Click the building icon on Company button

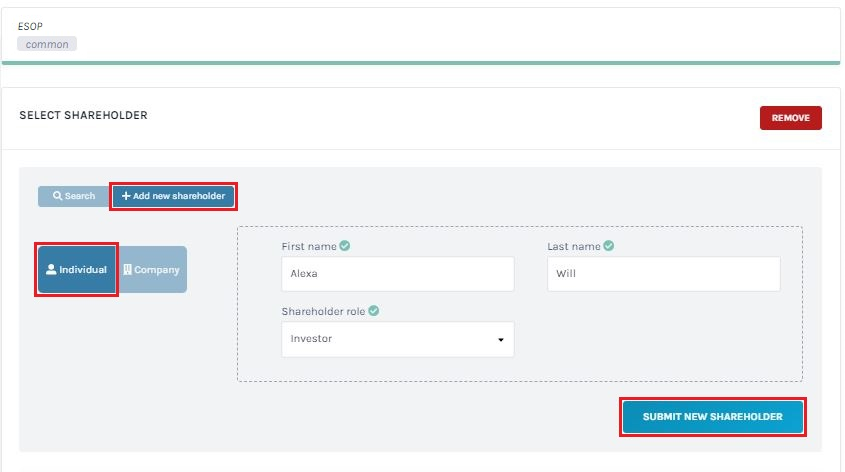pos(128,269)
